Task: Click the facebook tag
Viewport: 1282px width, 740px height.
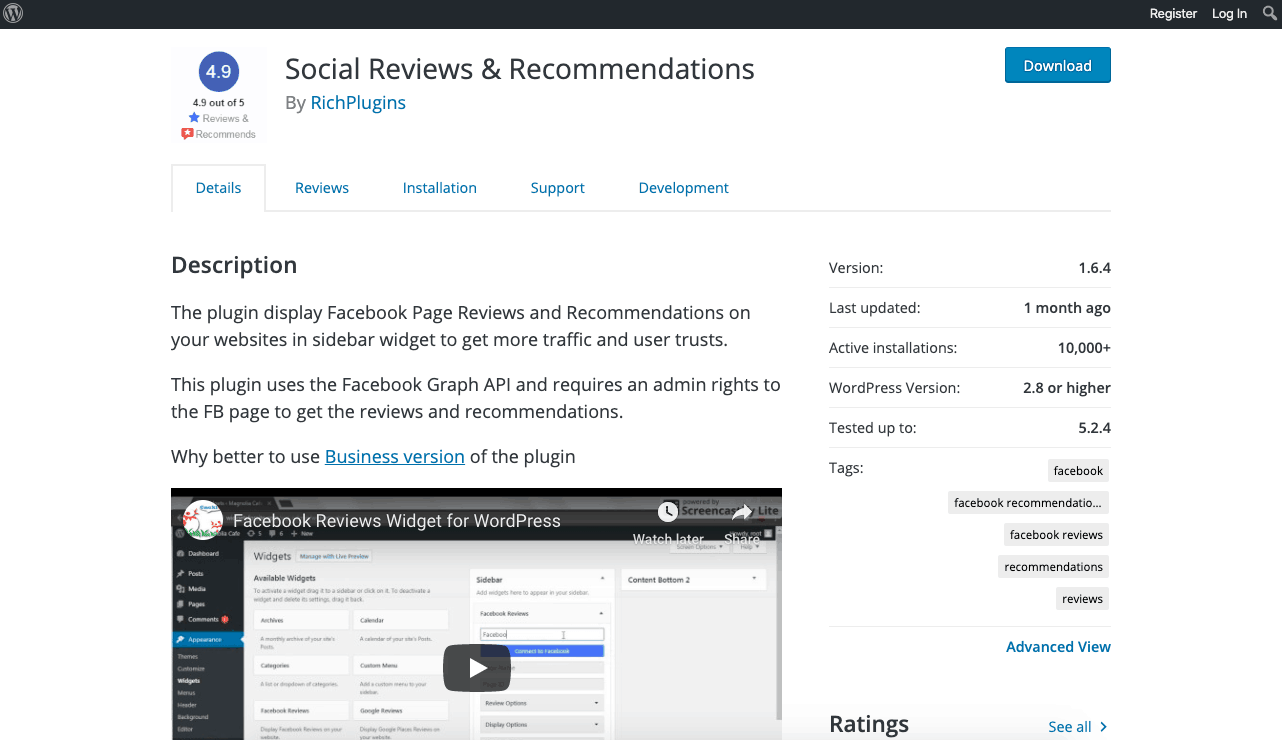Action: (1078, 470)
